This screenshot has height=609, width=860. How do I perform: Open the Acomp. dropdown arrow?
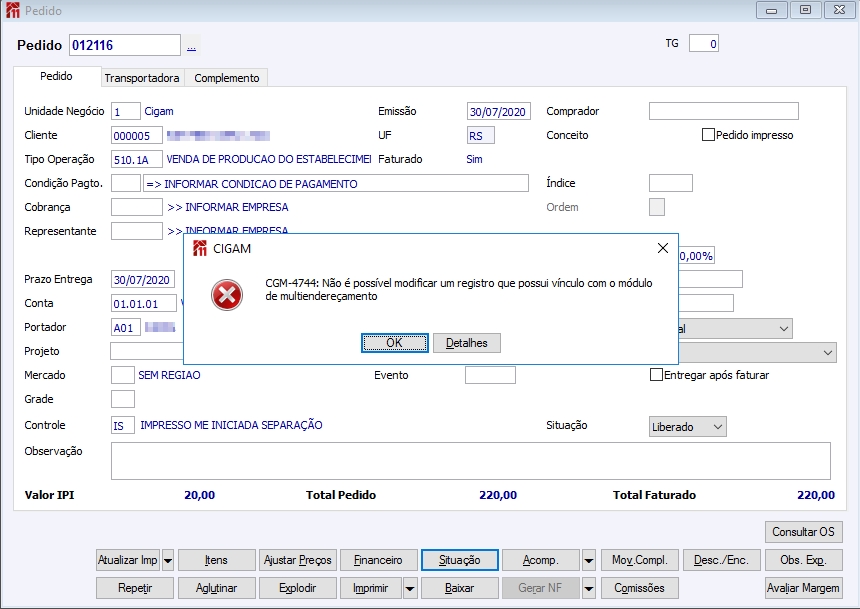point(589,560)
